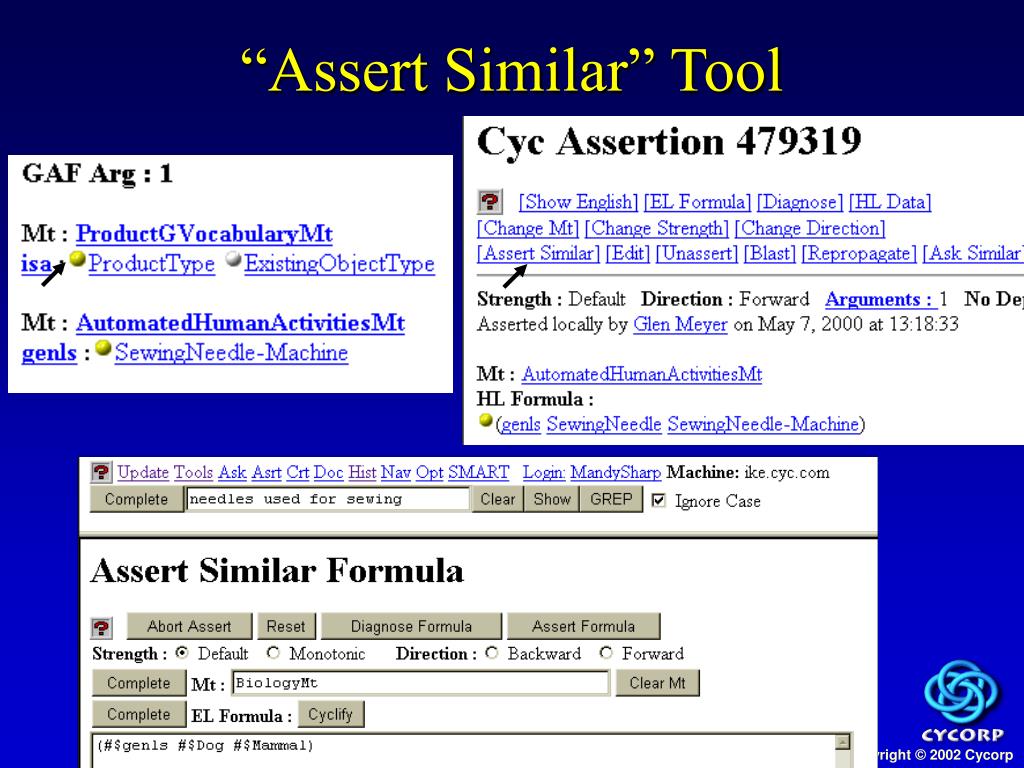Open the Tools menu link
The height and width of the screenshot is (768, 1024).
(x=193, y=472)
